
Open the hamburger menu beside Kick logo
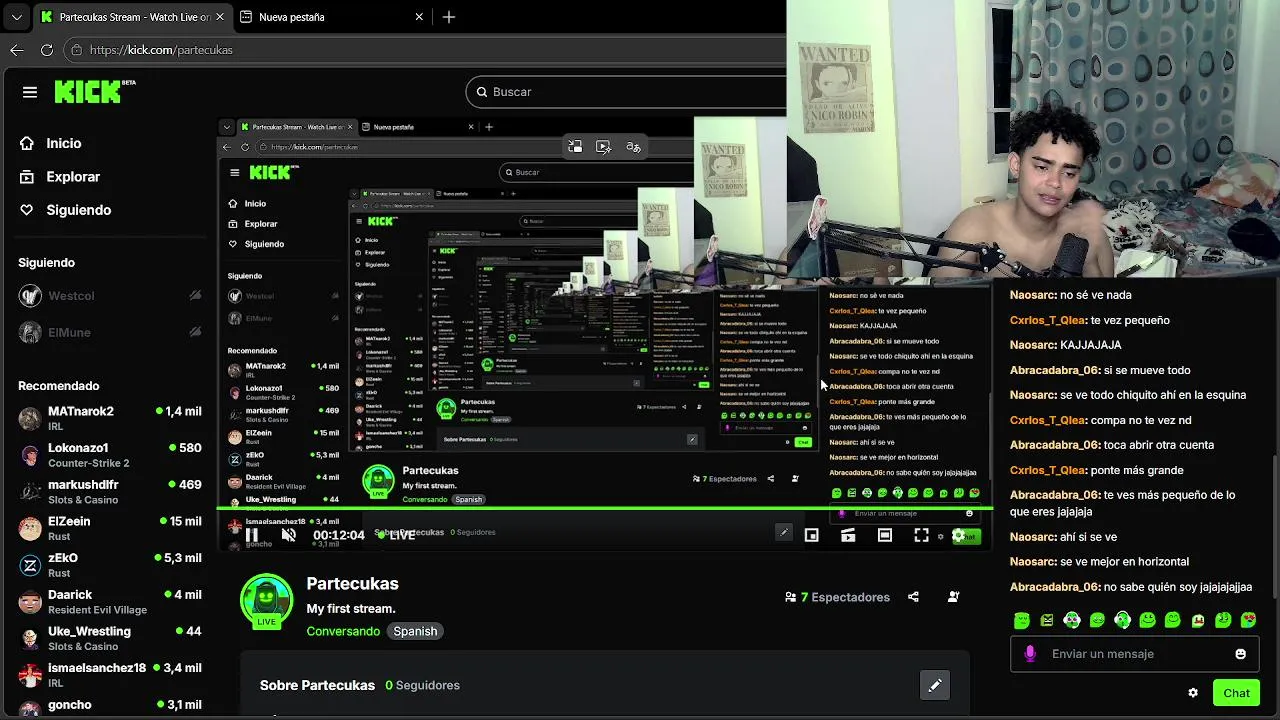point(30,92)
